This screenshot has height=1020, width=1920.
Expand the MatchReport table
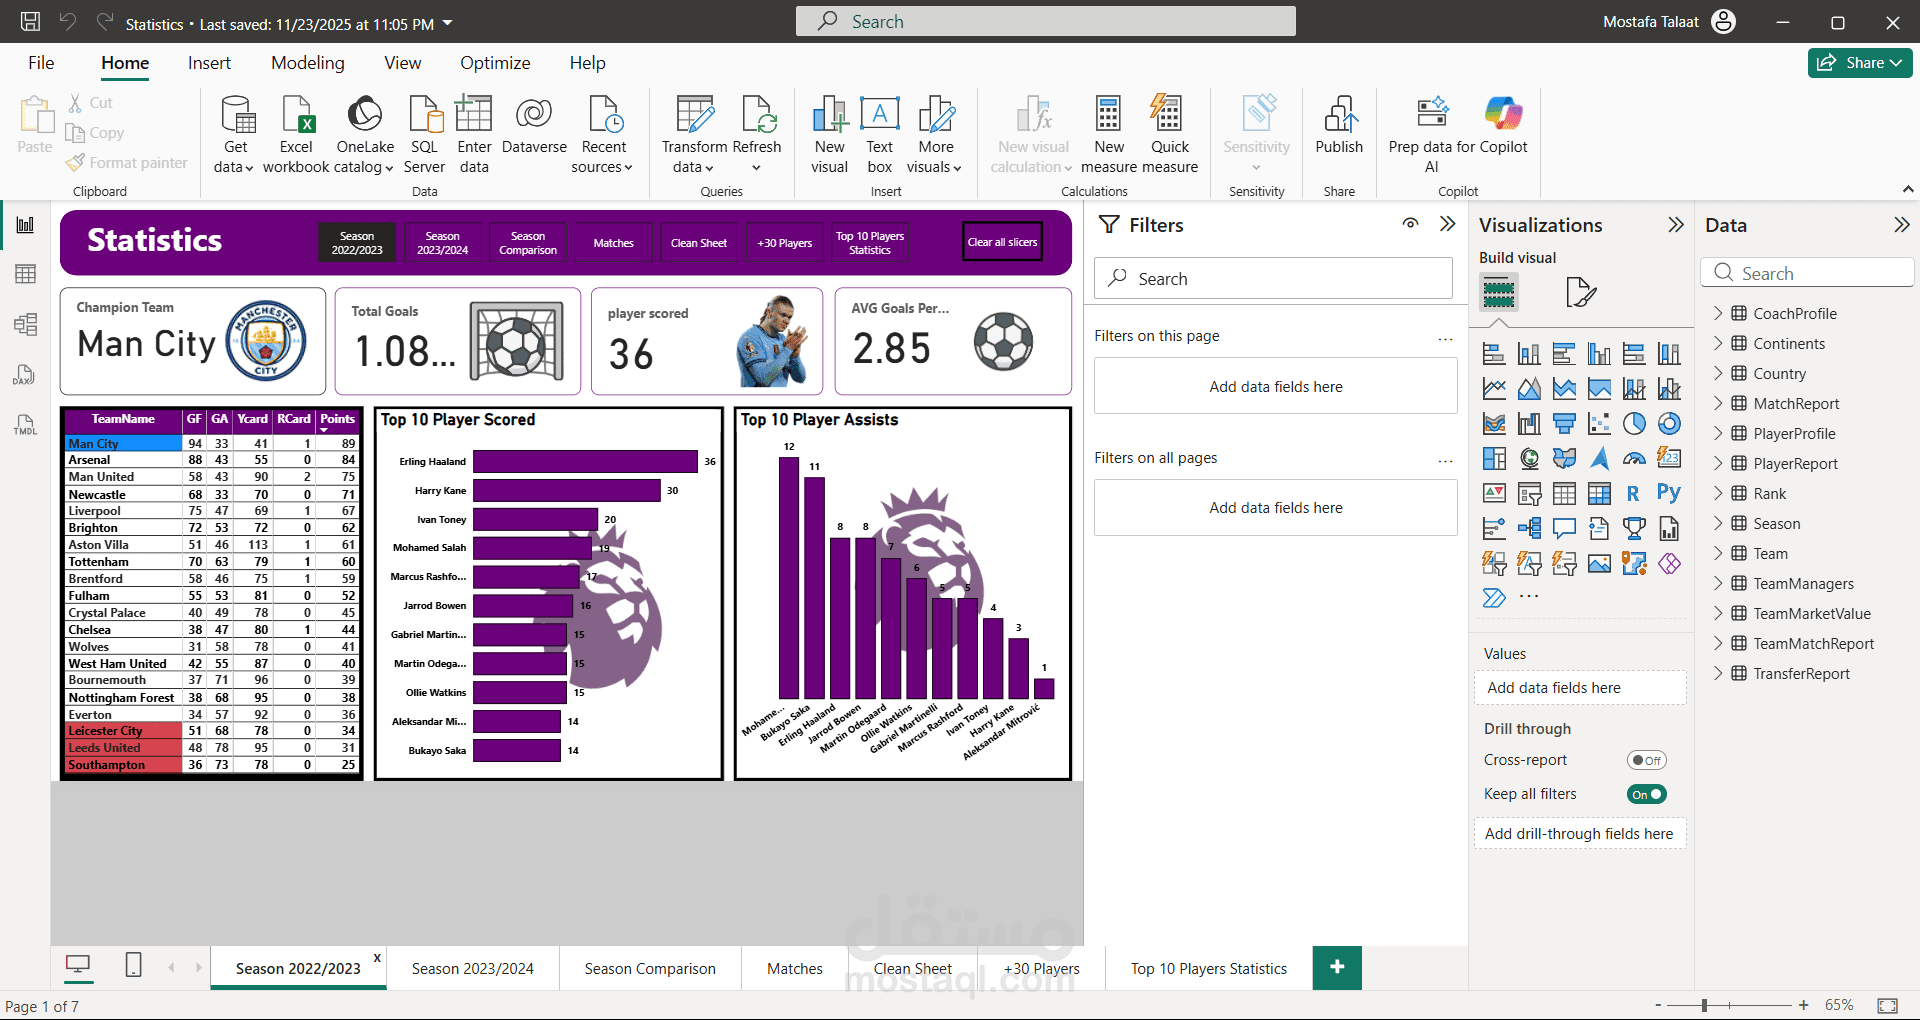tap(1718, 403)
